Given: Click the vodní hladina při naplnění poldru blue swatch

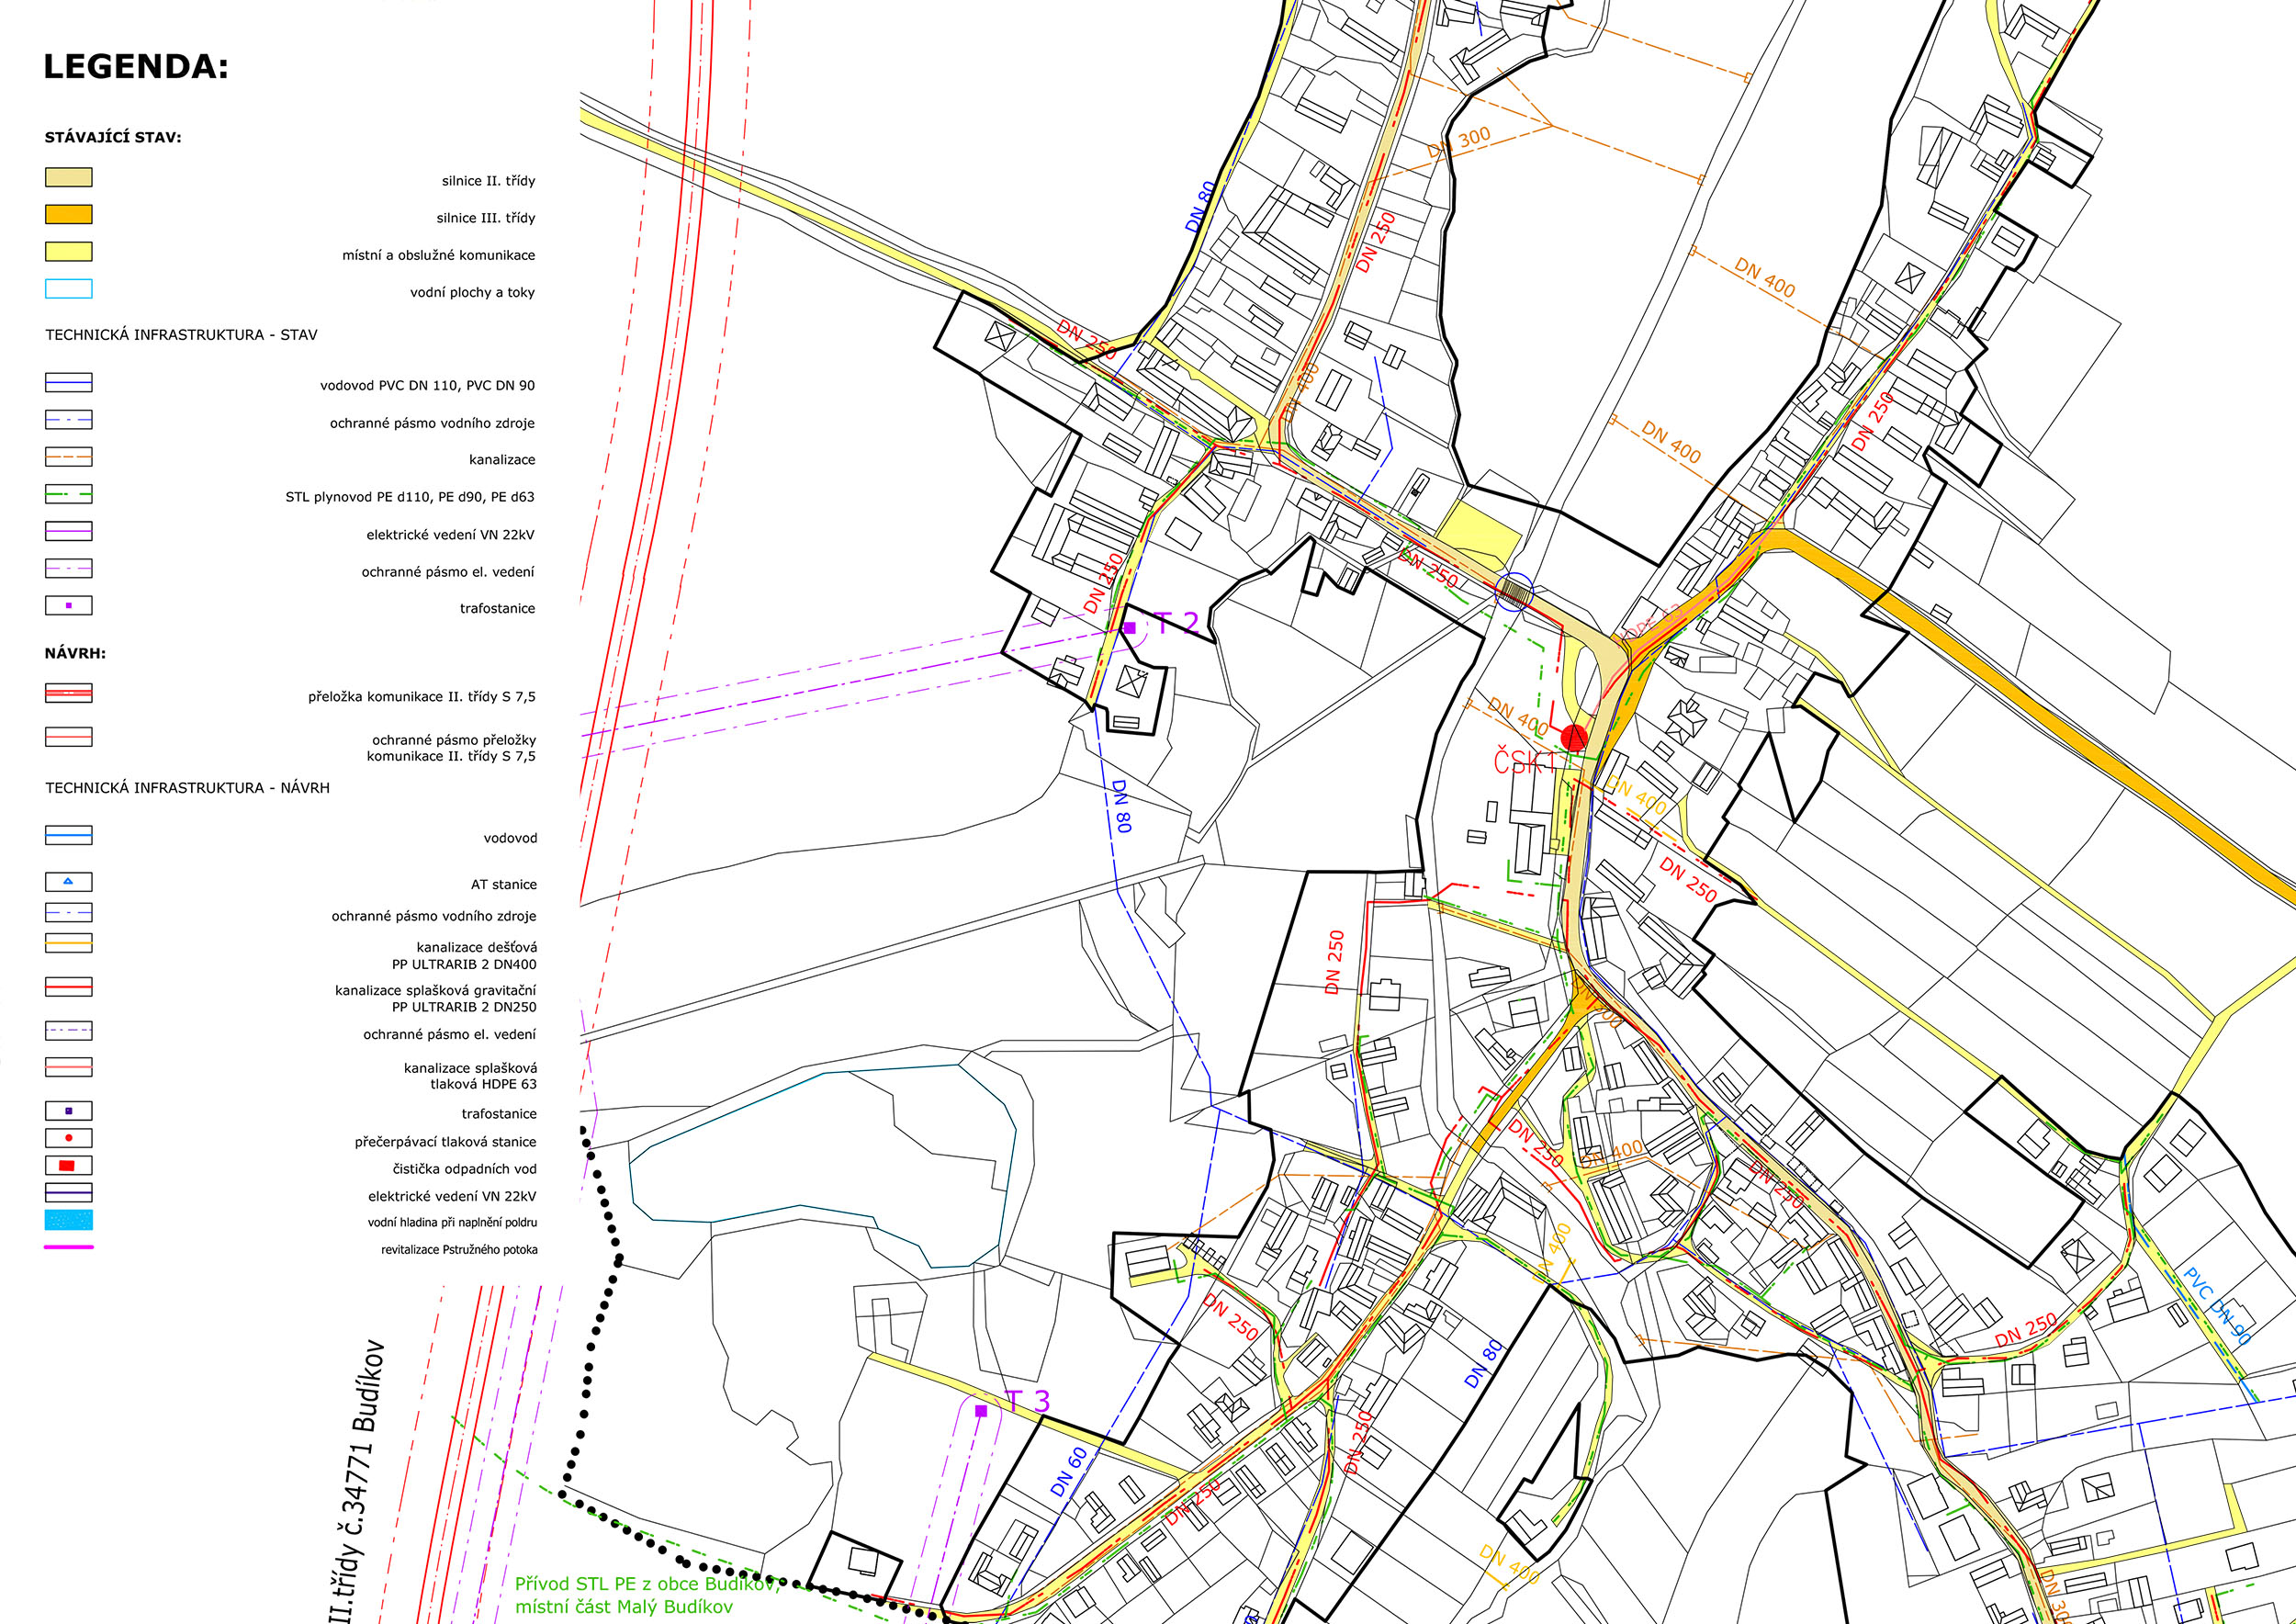Looking at the screenshot, I should (x=68, y=1220).
